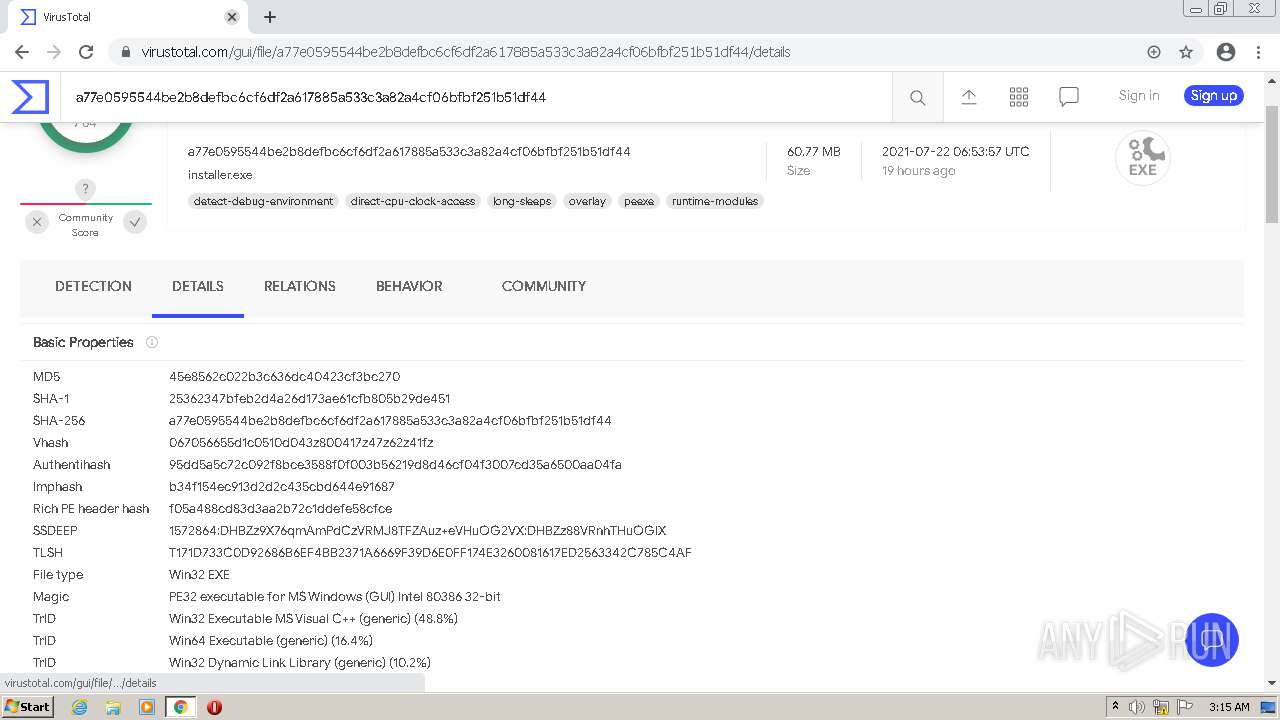The image size is (1280, 720).
Task: Open the upload file icon
Action: [968, 97]
